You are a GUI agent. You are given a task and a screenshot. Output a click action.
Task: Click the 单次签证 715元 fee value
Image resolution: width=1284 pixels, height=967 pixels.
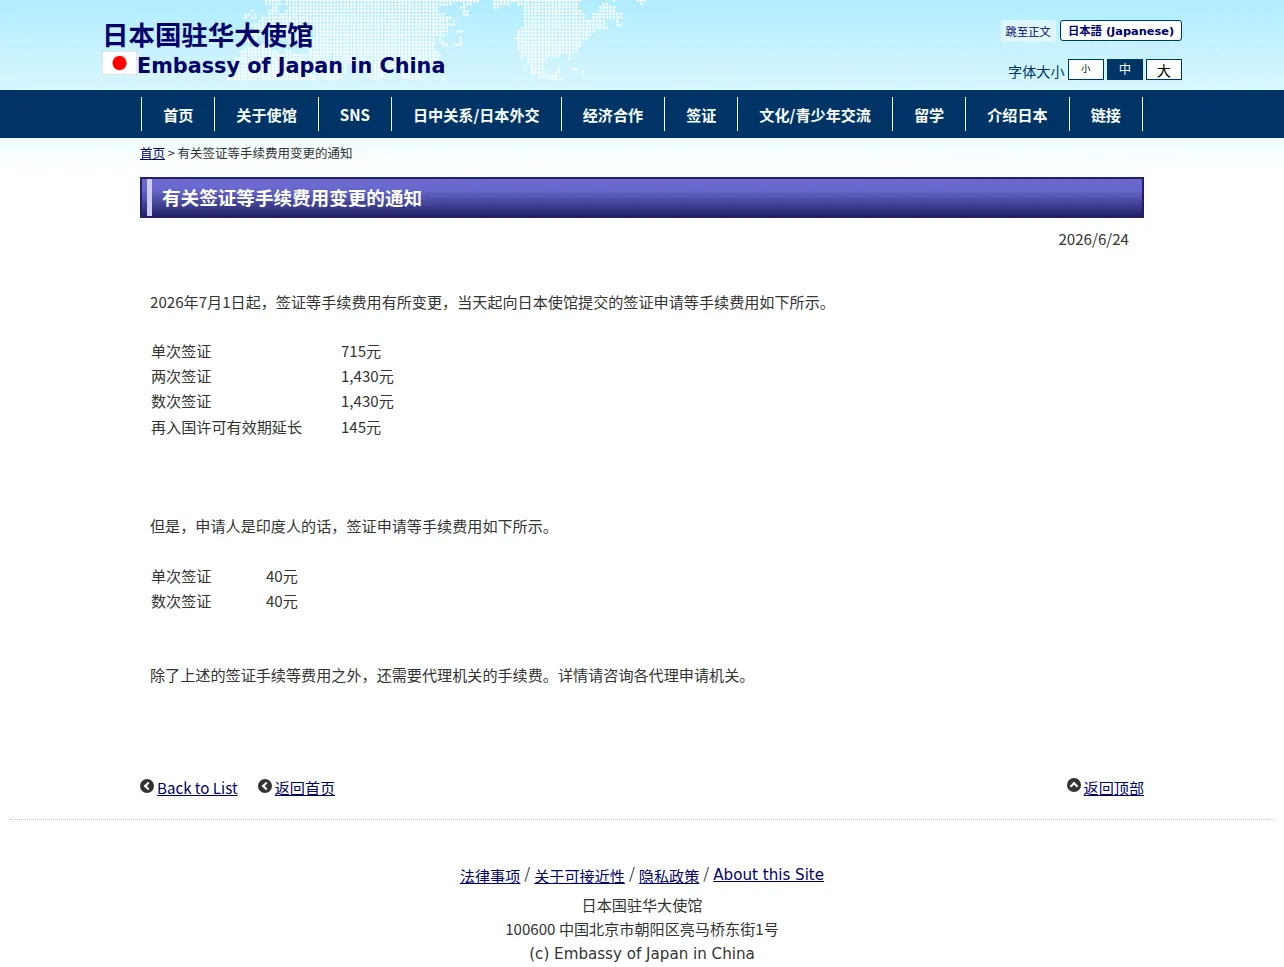tap(361, 352)
